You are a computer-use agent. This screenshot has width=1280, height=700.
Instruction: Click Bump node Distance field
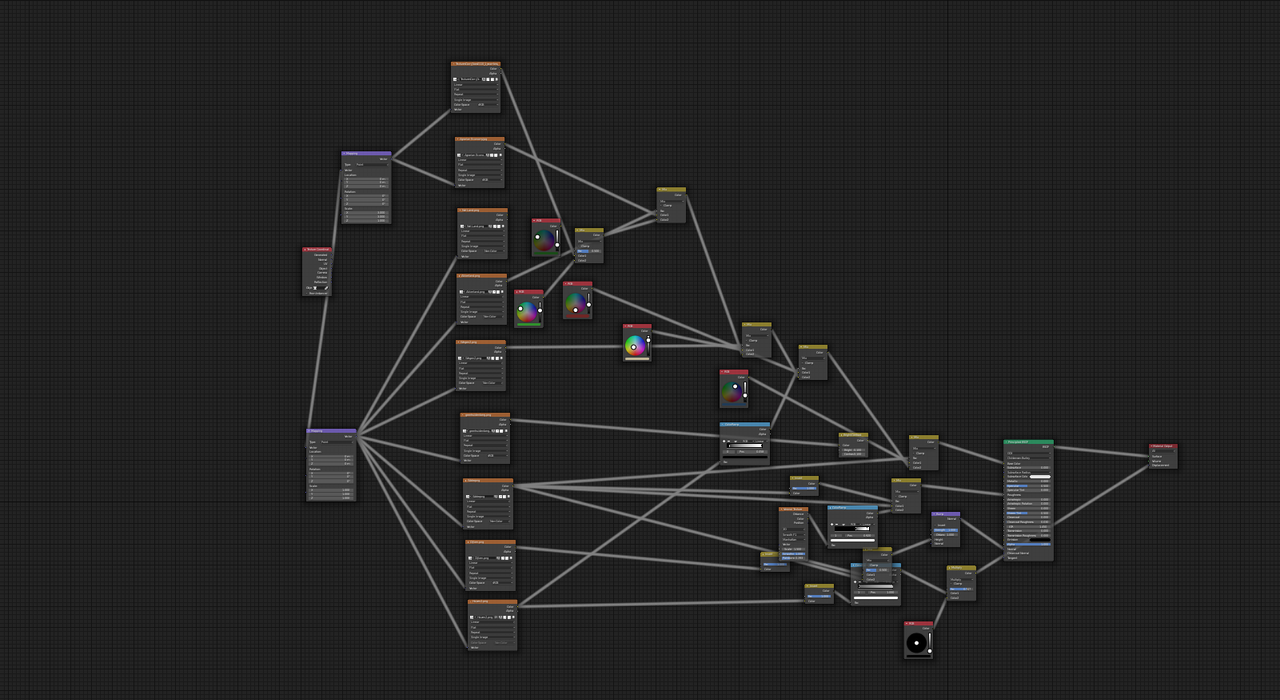click(946, 535)
